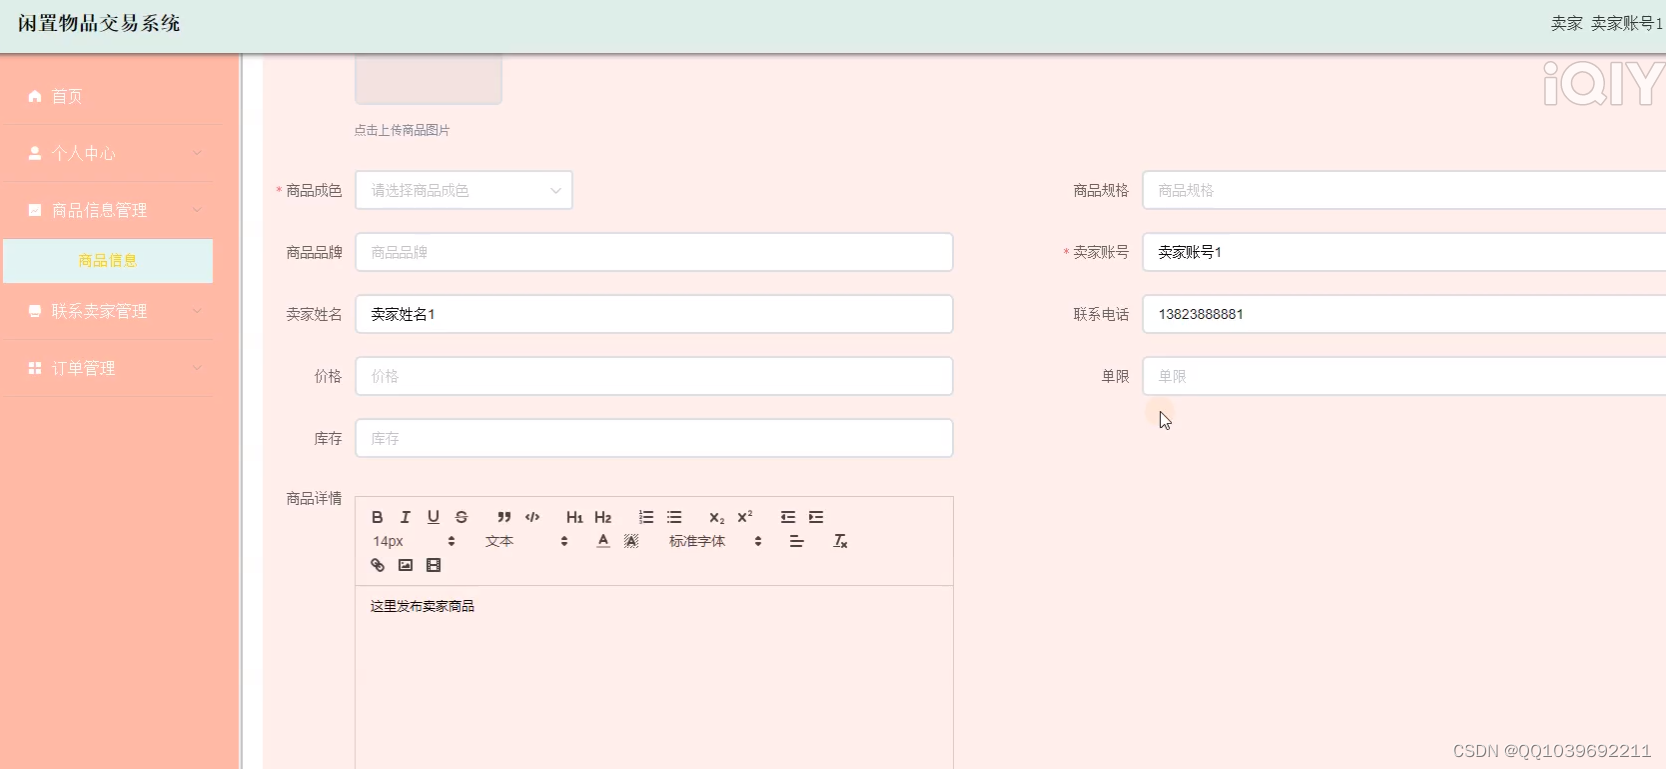Toggle bold formatting in editor toolbar
The image size is (1666, 769).
377,517
